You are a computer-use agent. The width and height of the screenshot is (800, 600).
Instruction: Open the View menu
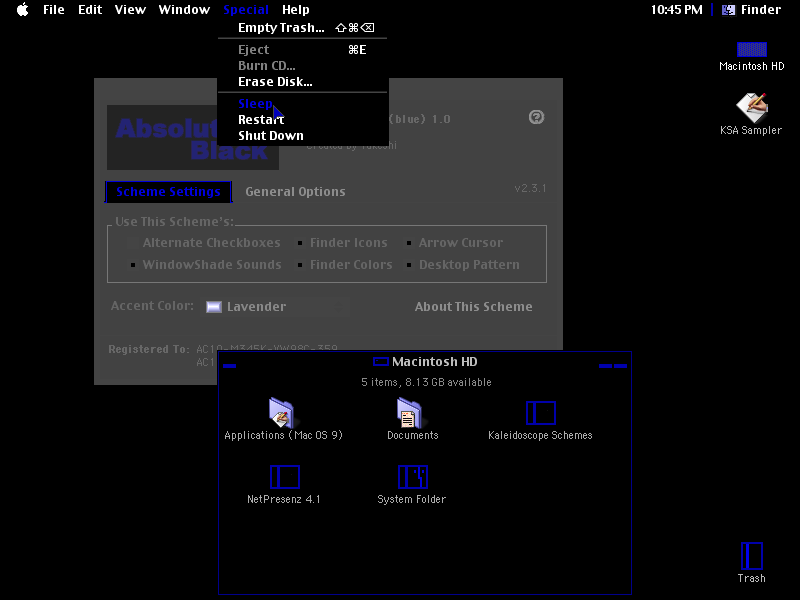tap(130, 10)
